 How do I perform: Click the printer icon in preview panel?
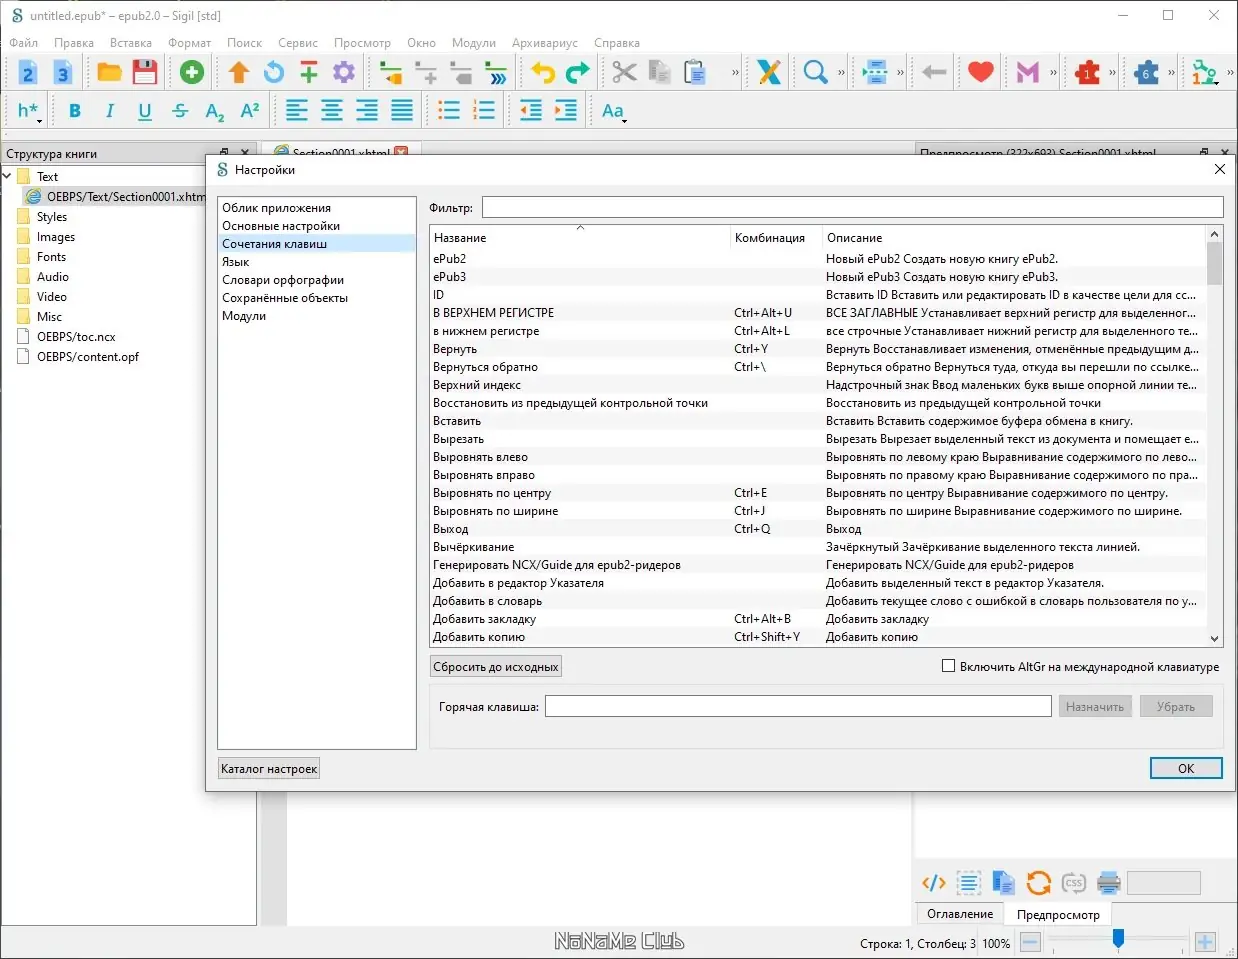[1109, 883]
